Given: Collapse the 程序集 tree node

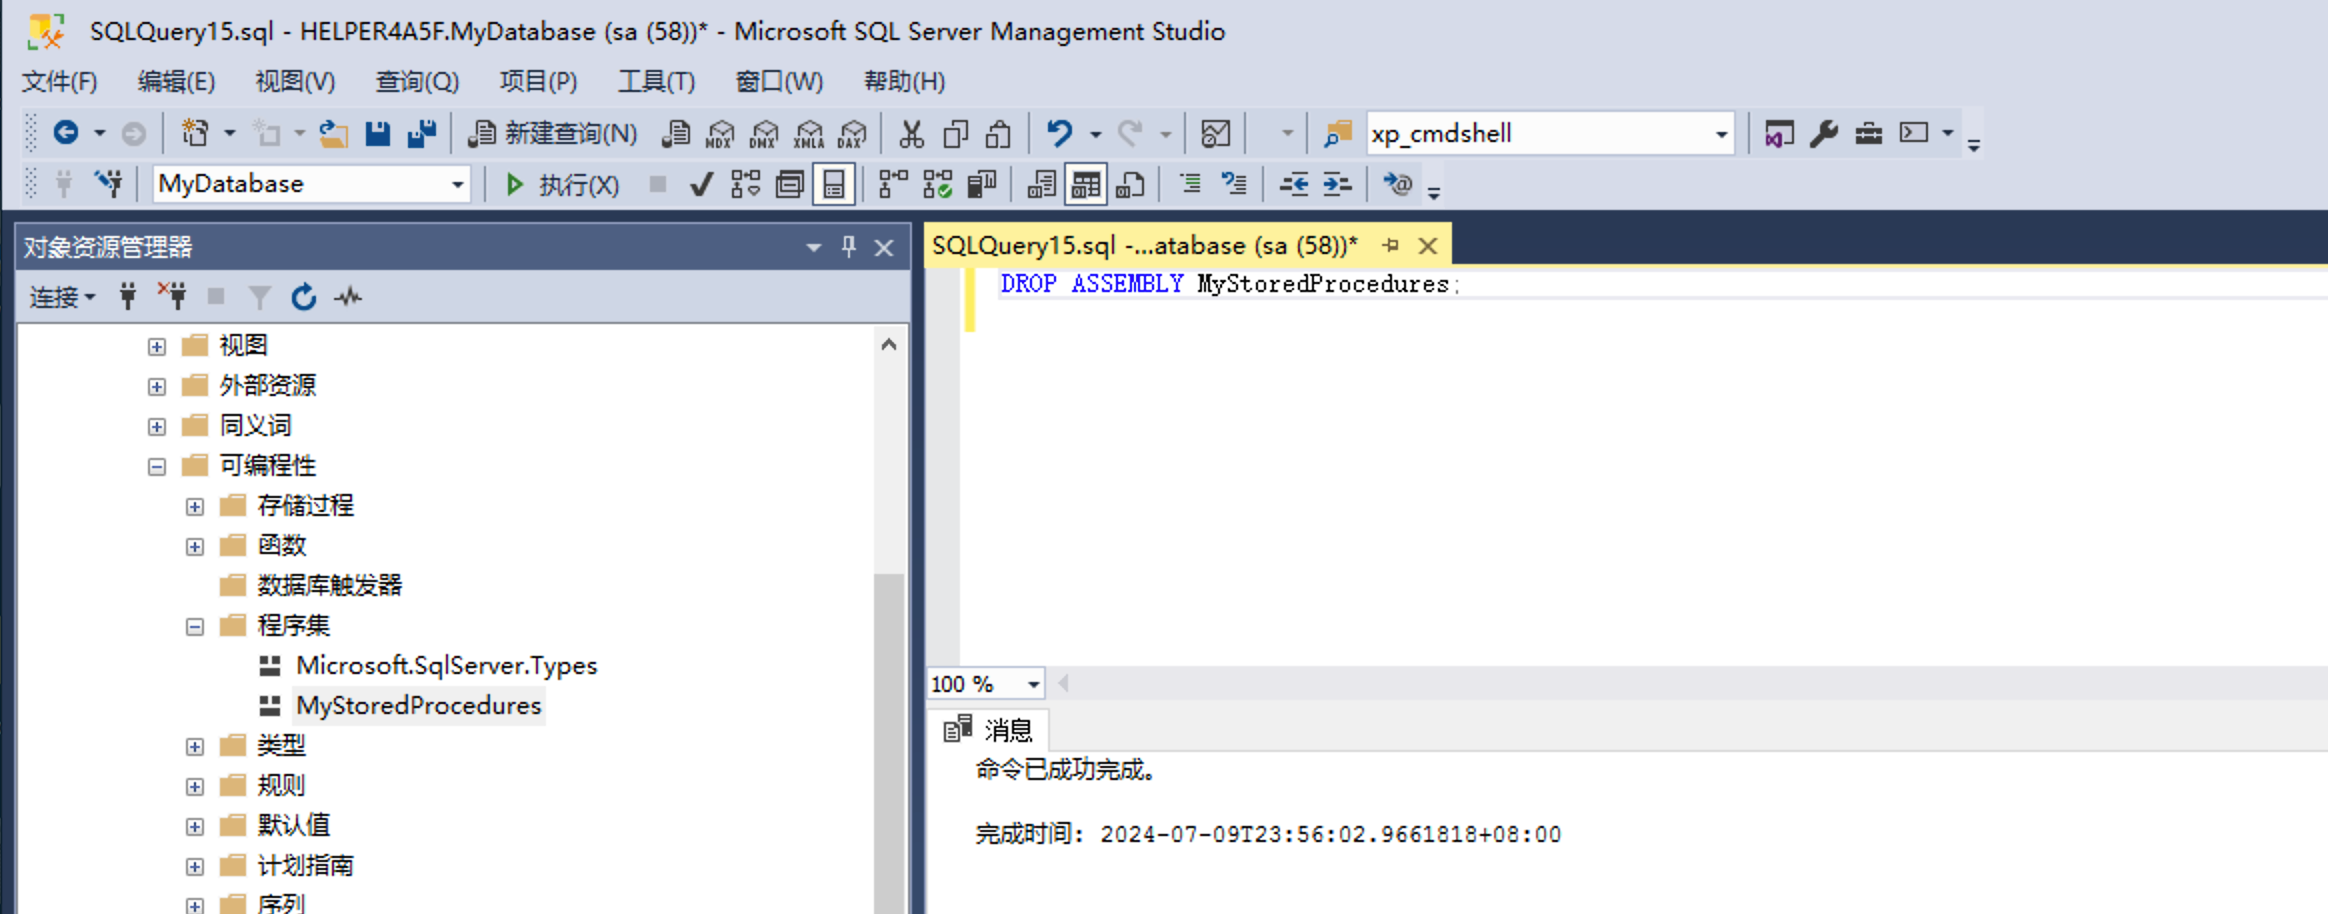Looking at the screenshot, I should [194, 626].
